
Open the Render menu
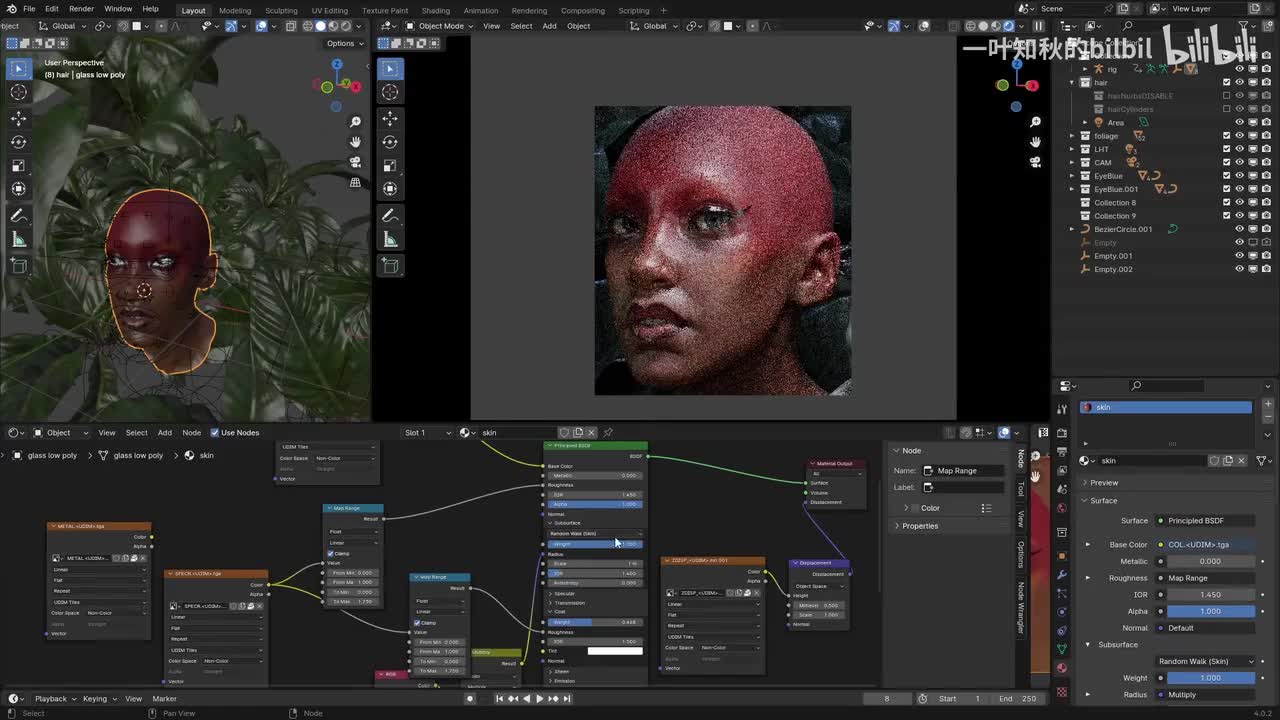click(81, 9)
